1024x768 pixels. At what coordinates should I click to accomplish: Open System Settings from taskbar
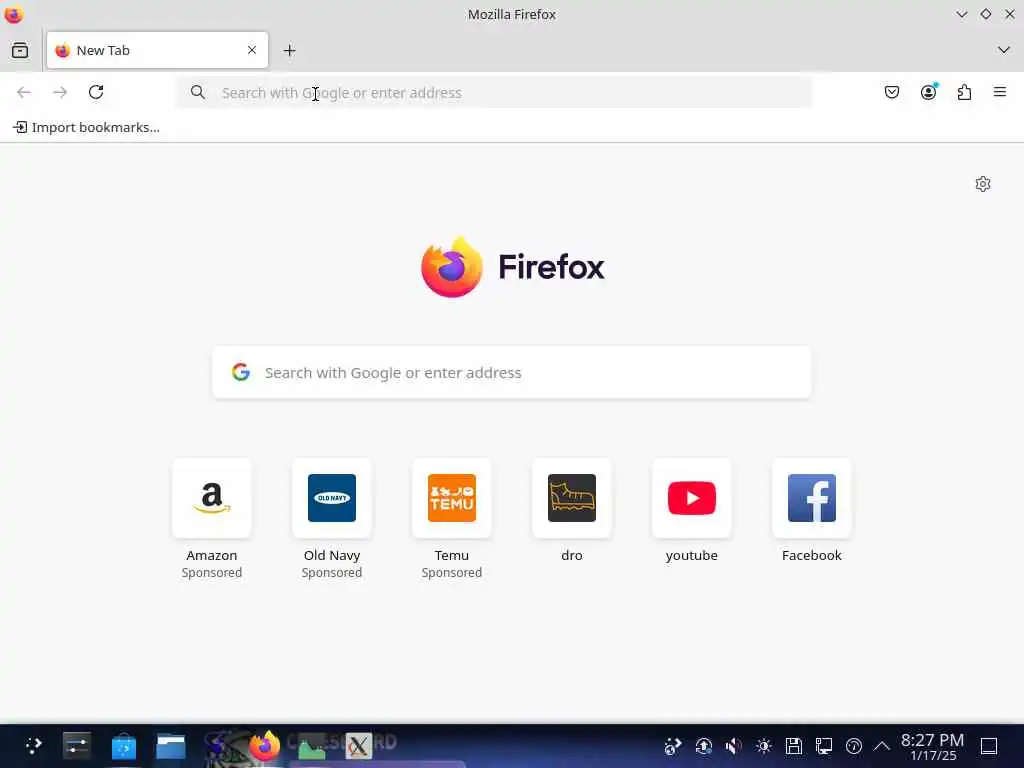[x=76, y=746]
